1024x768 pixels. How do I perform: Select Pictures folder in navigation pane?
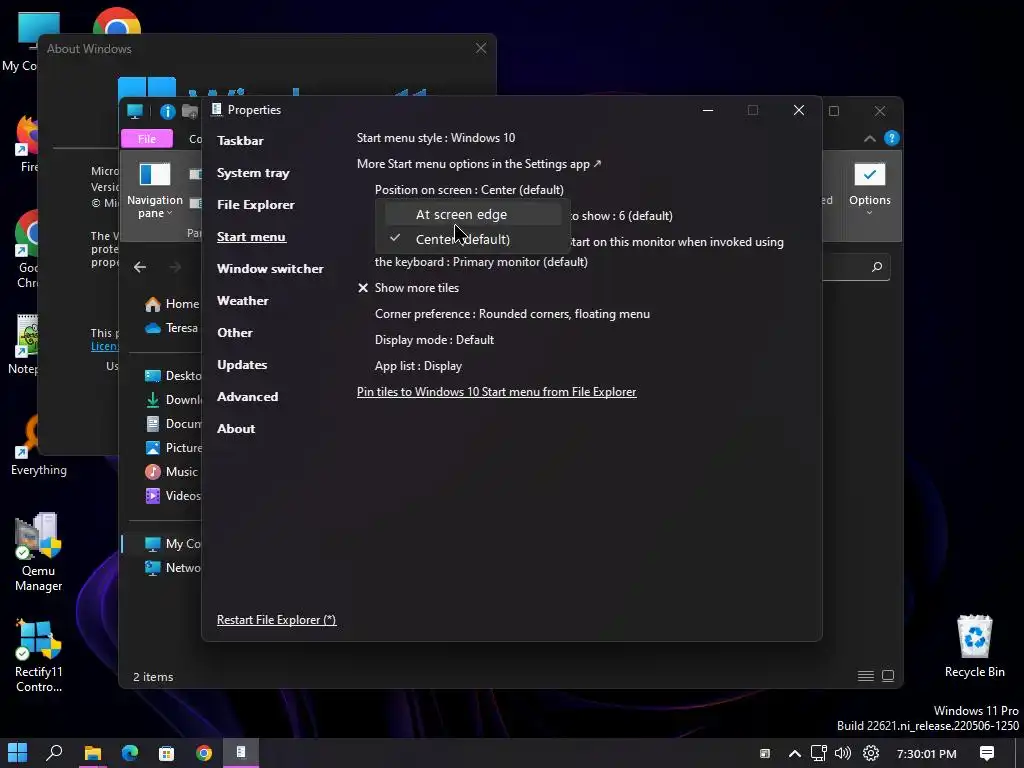[172, 447]
